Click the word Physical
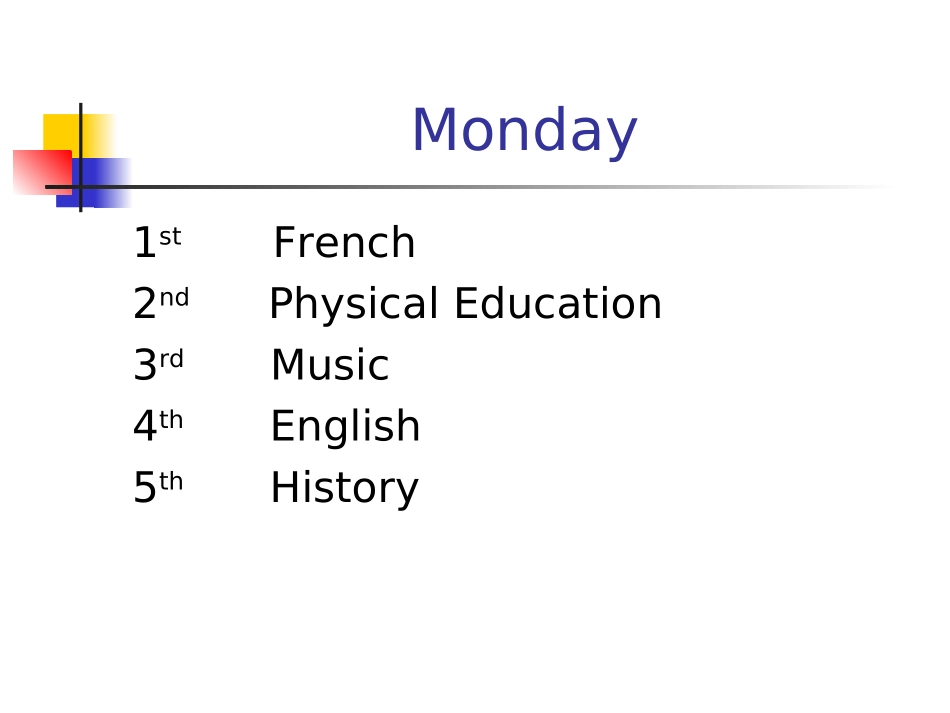 354,305
